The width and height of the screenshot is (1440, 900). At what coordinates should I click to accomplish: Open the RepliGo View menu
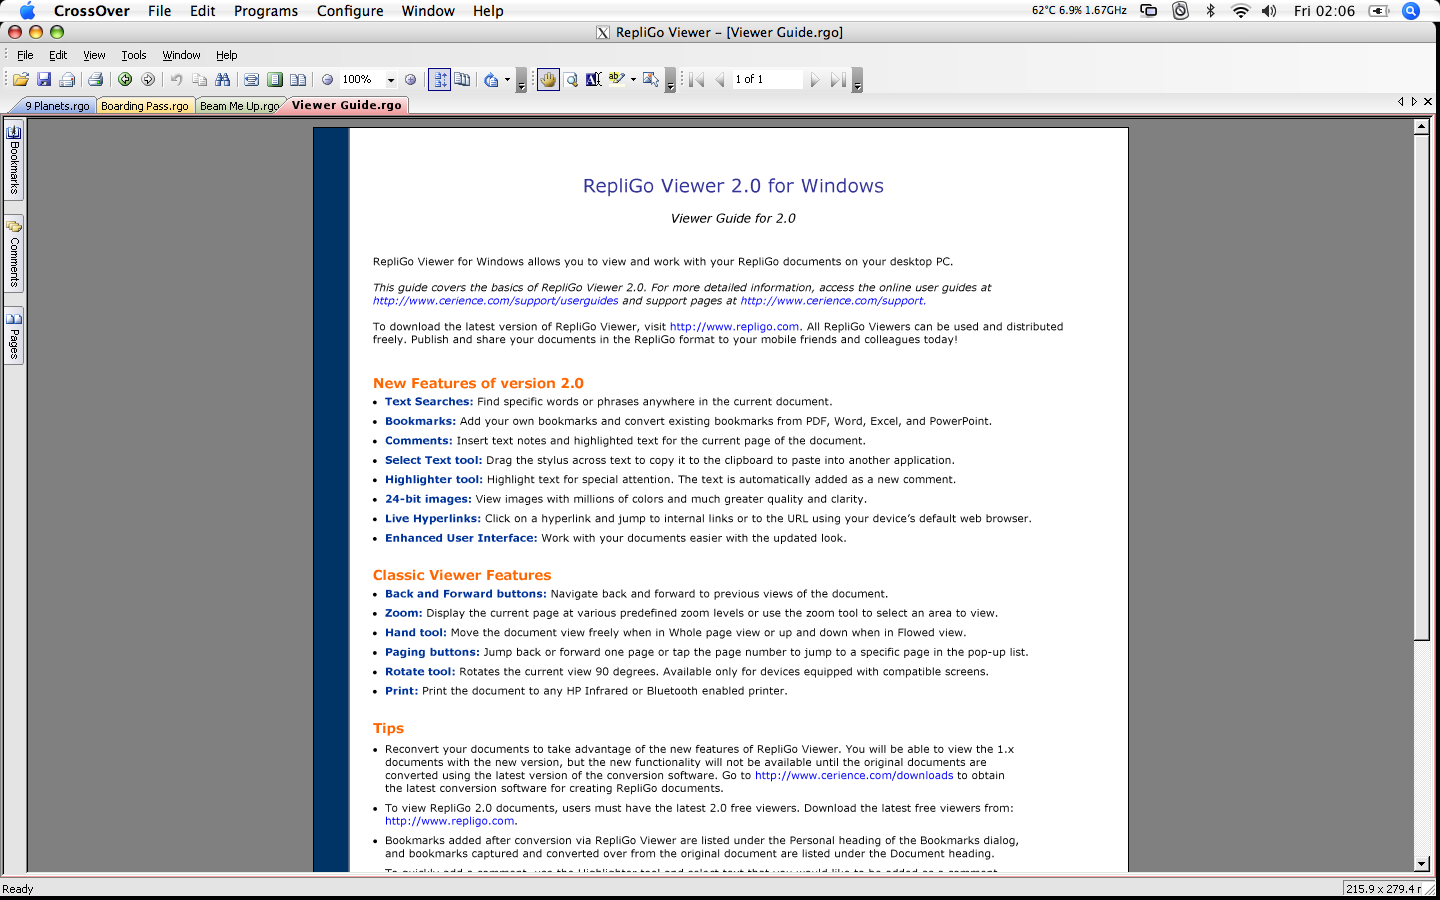[x=94, y=55]
